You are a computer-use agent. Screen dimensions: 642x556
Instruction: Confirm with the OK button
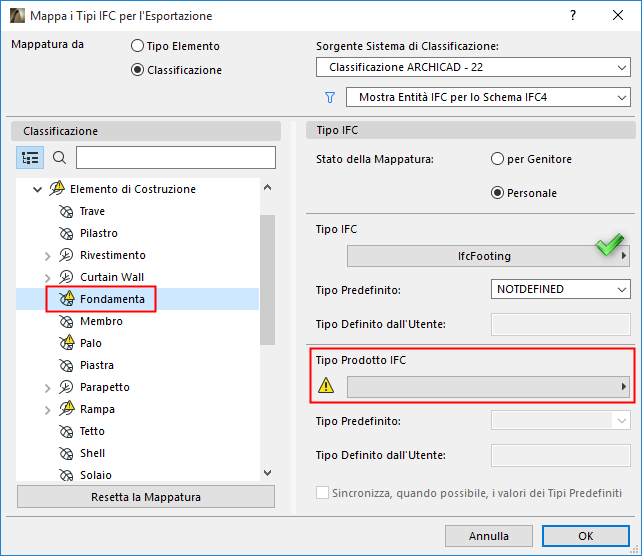586,536
